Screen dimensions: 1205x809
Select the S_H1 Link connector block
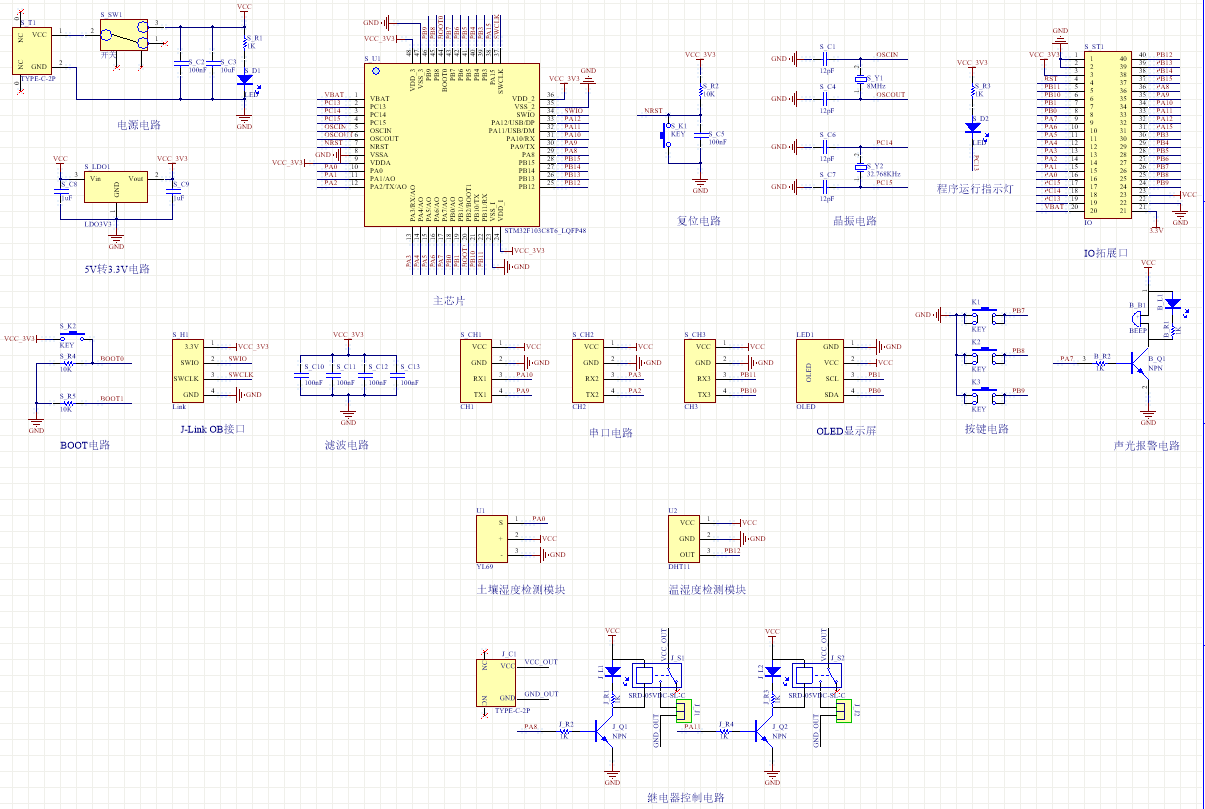pos(187,371)
